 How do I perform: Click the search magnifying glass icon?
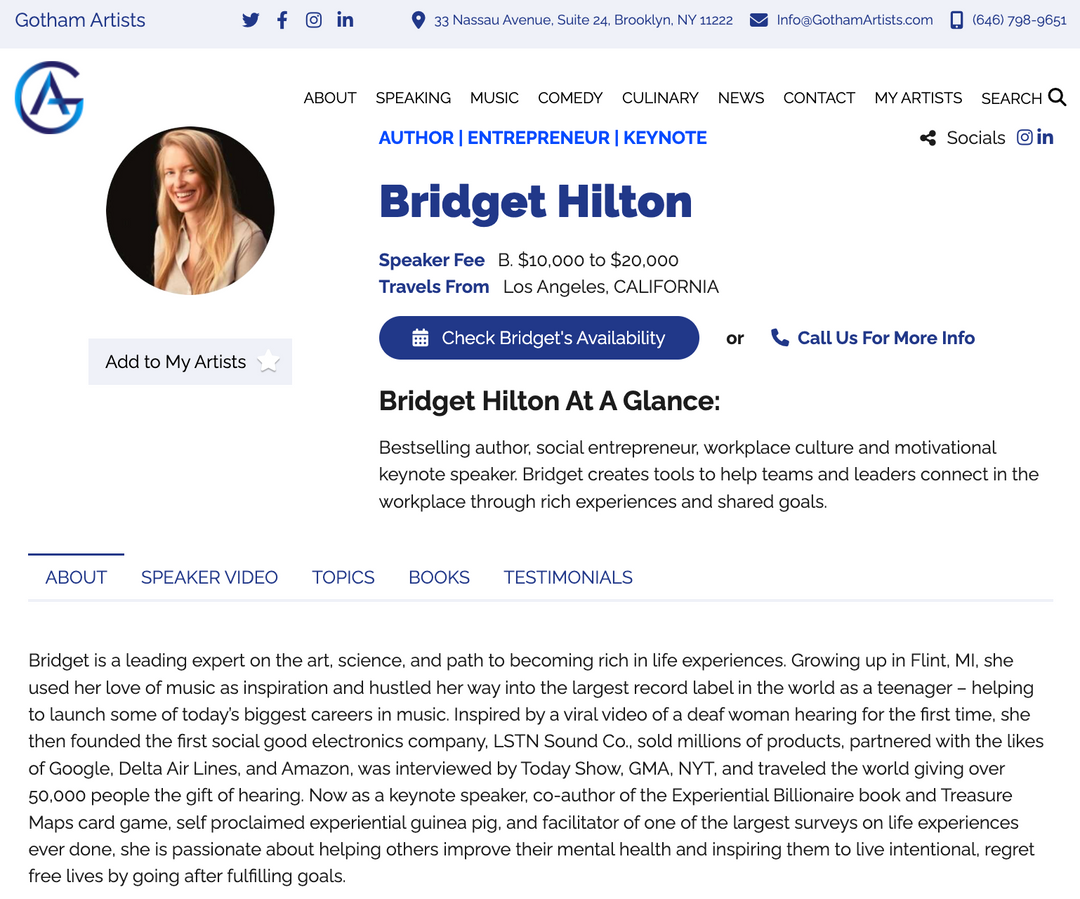point(1057,97)
